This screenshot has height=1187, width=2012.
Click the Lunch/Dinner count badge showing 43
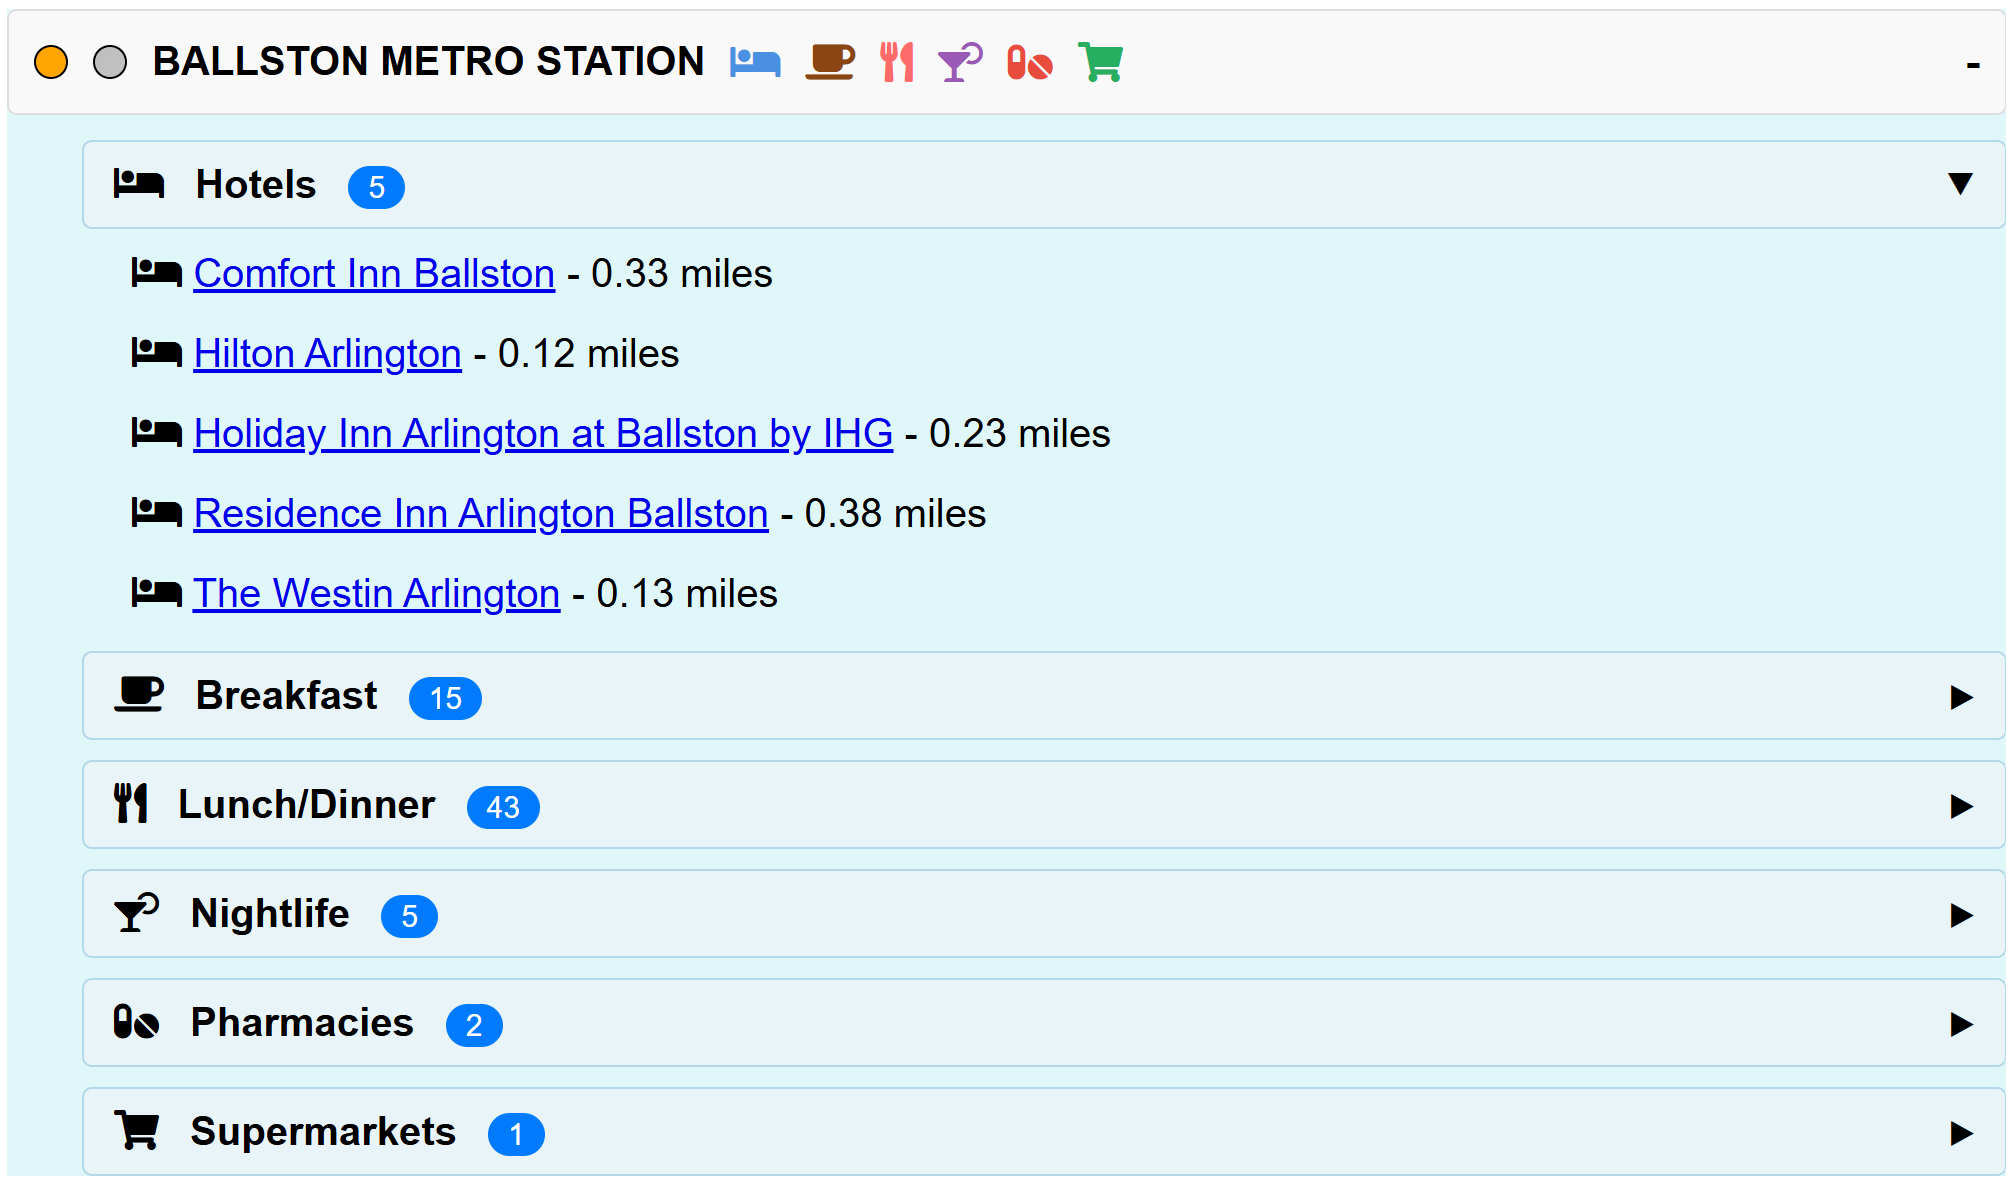(504, 806)
